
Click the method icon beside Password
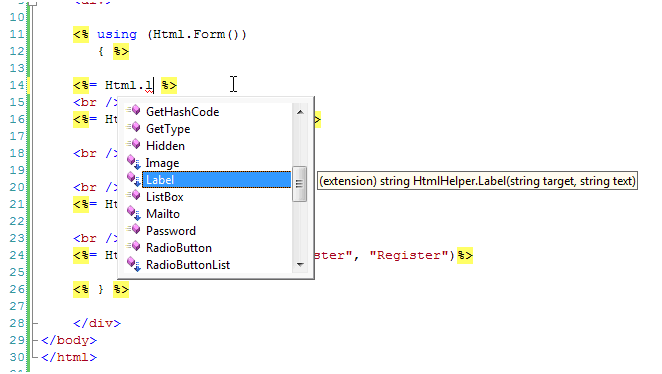click(x=134, y=230)
